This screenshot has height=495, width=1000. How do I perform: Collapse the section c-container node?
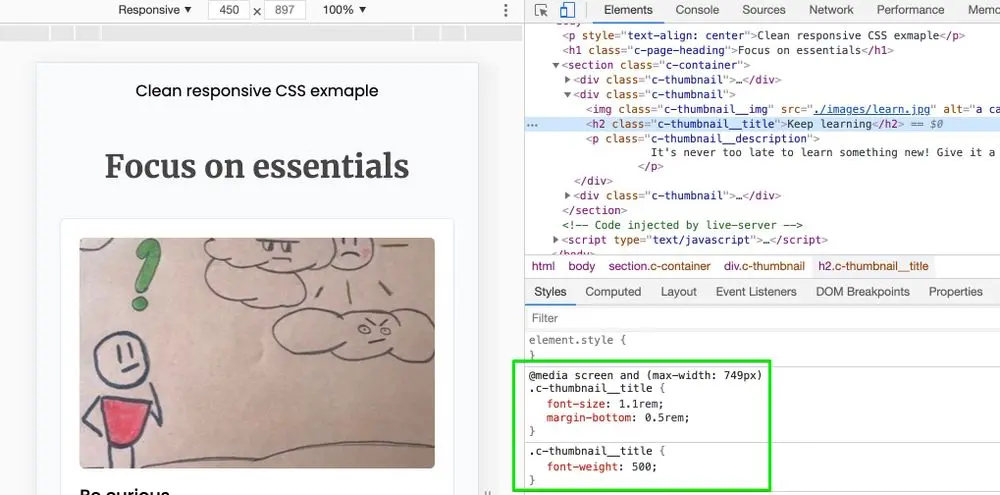click(x=558, y=66)
